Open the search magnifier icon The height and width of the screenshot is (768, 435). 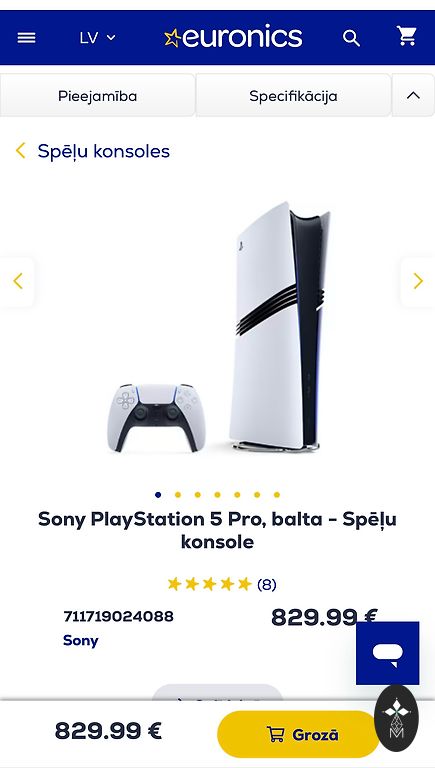coord(351,38)
